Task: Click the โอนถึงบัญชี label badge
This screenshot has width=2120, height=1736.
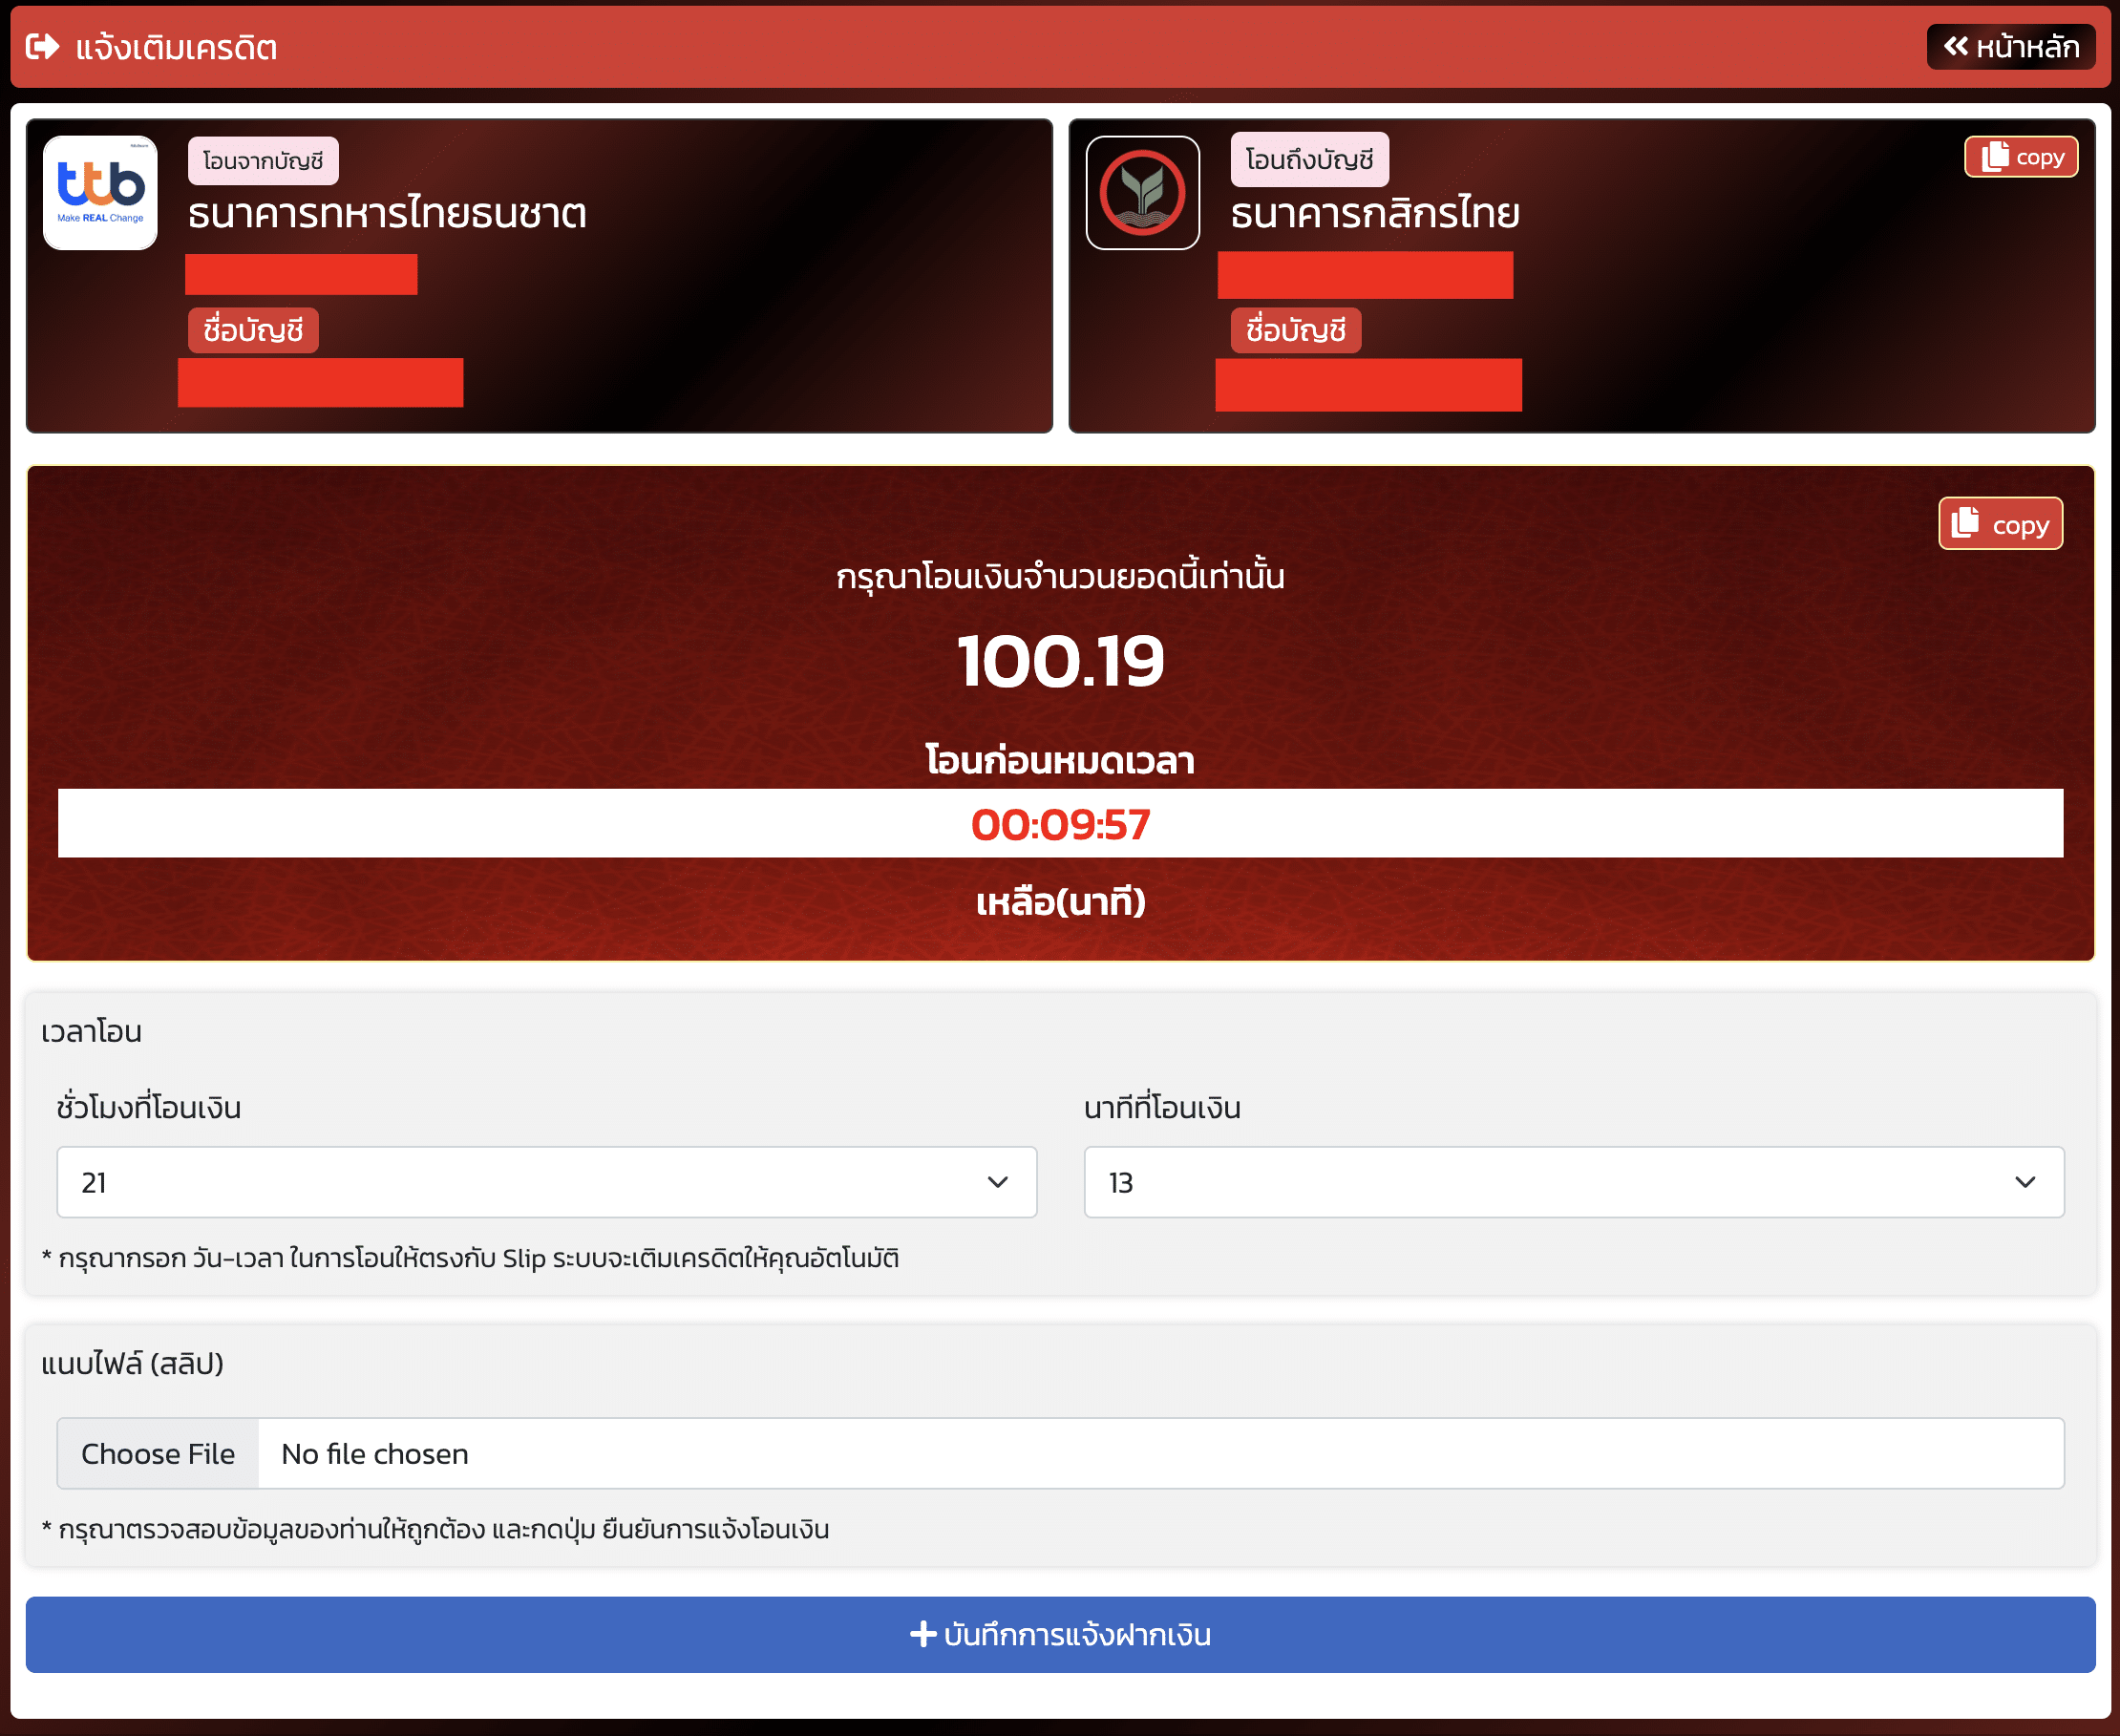Action: pos(1309,160)
